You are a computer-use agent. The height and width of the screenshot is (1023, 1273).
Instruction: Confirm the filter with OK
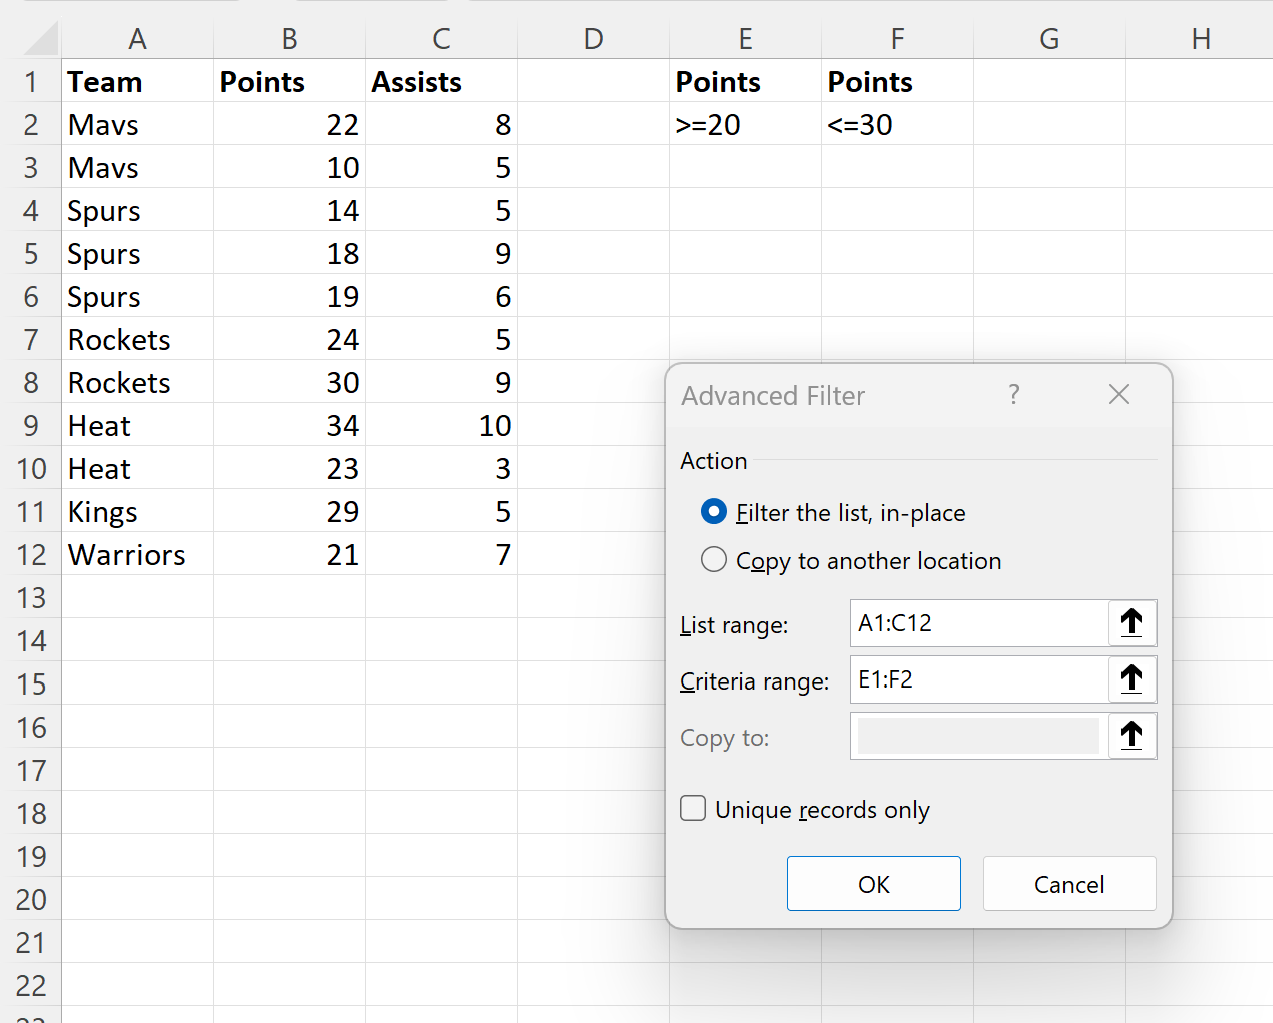[873, 884]
